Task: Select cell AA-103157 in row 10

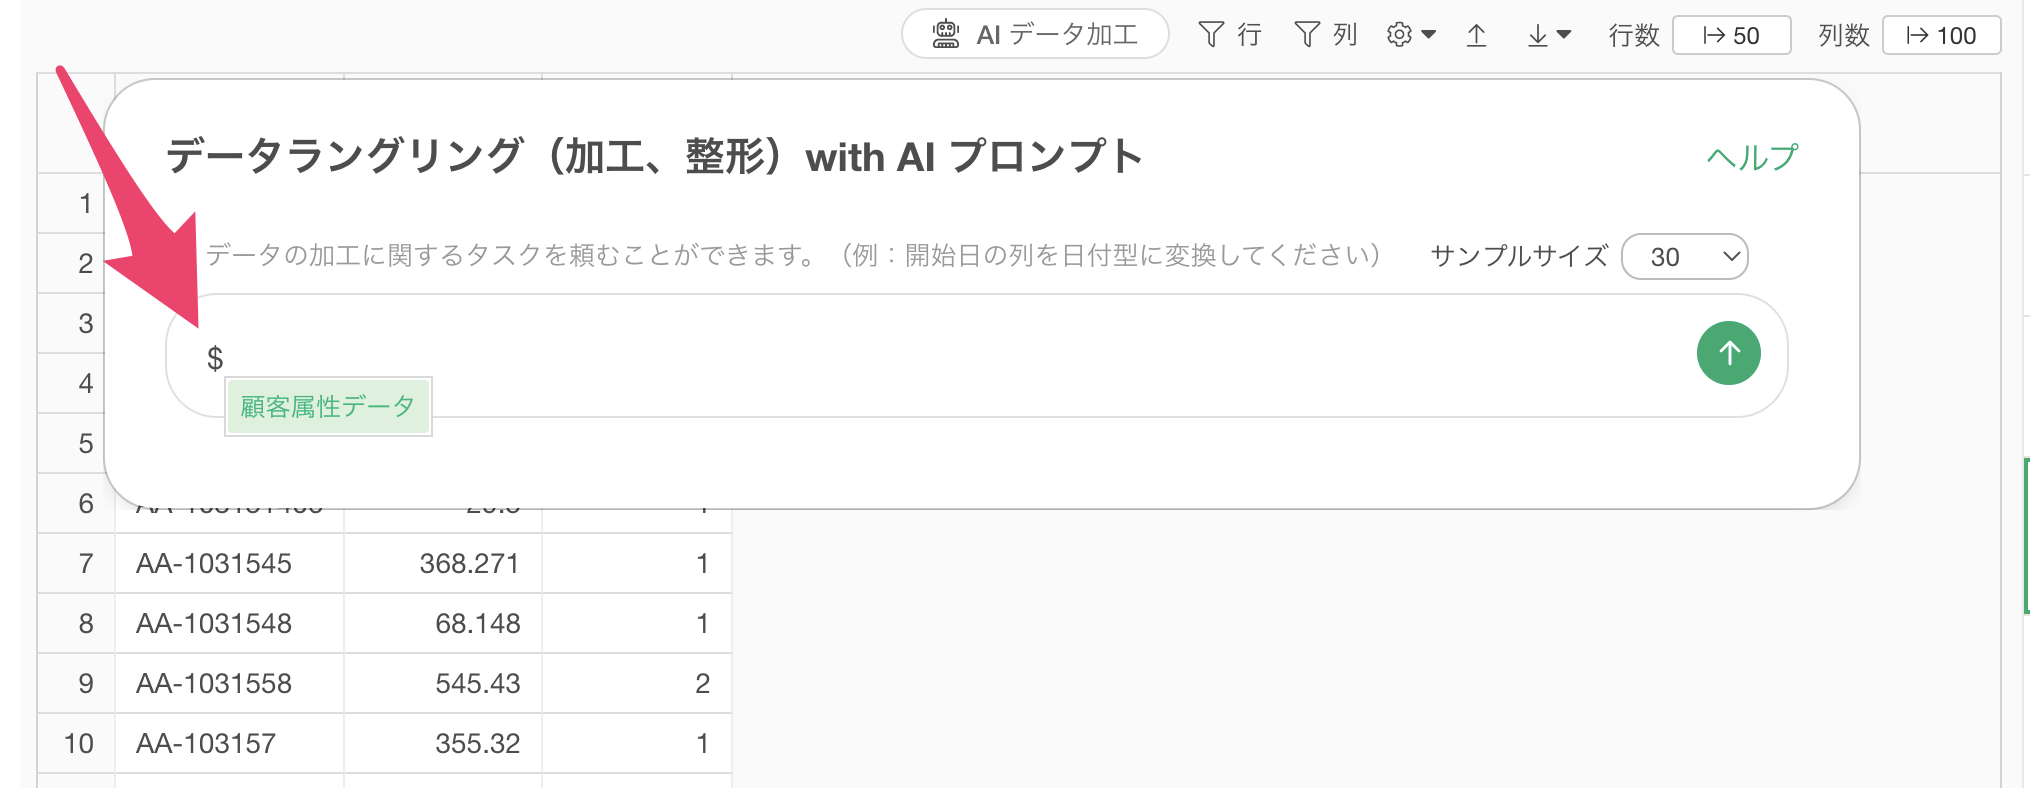Action: (229, 743)
